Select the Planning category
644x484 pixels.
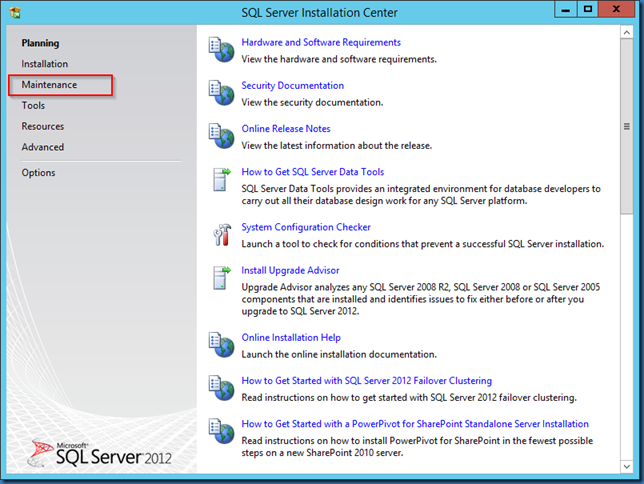(40, 43)
